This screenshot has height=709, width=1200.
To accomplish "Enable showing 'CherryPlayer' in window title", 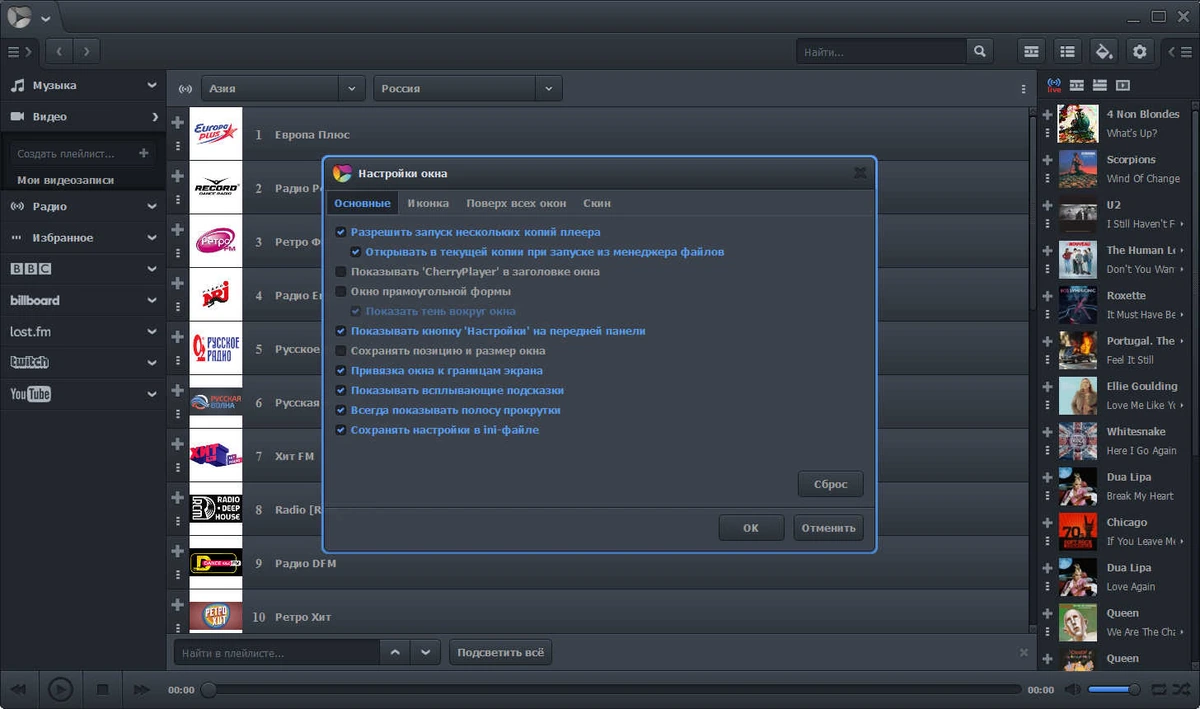I will coord(341,272).
